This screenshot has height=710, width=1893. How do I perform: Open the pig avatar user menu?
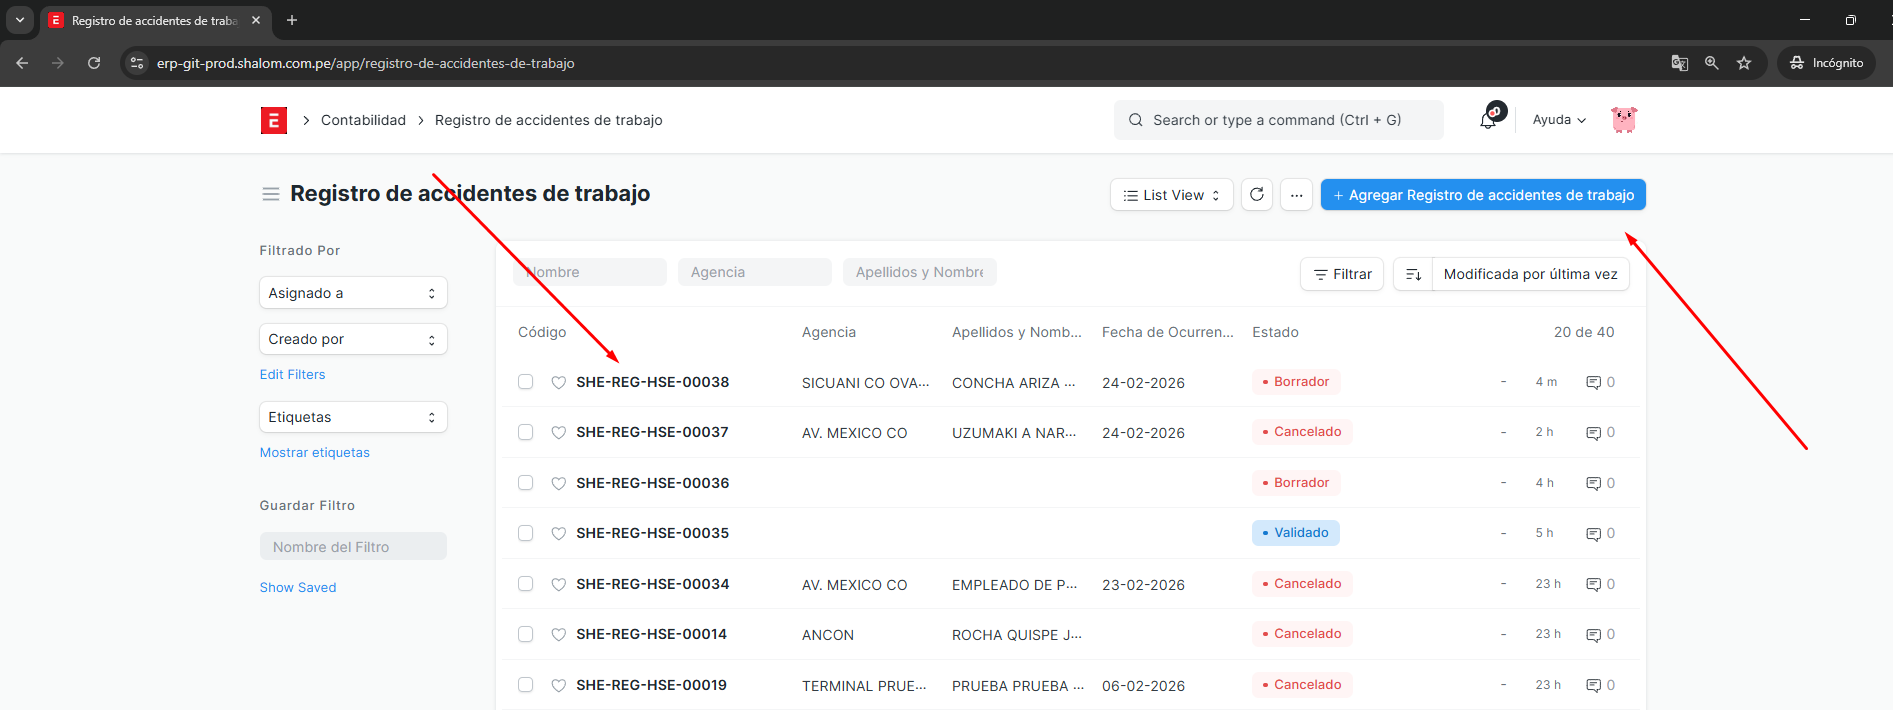pos(1624,120)
